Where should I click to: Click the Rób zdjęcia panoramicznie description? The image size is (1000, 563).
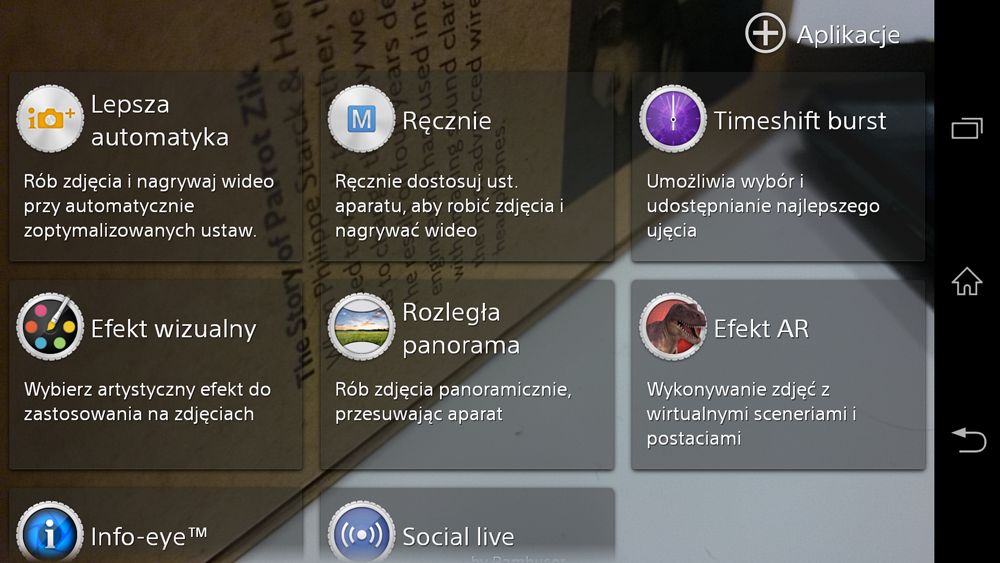pyautogui.click(x=453, y=402)
